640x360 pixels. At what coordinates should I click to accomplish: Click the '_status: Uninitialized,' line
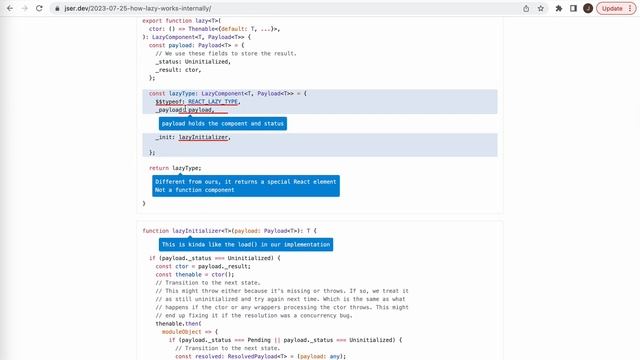(x=193, y=62)
